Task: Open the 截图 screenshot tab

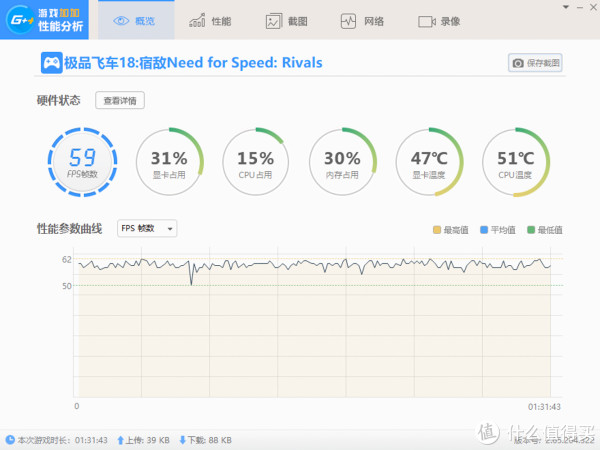Action: coord(287,21)
